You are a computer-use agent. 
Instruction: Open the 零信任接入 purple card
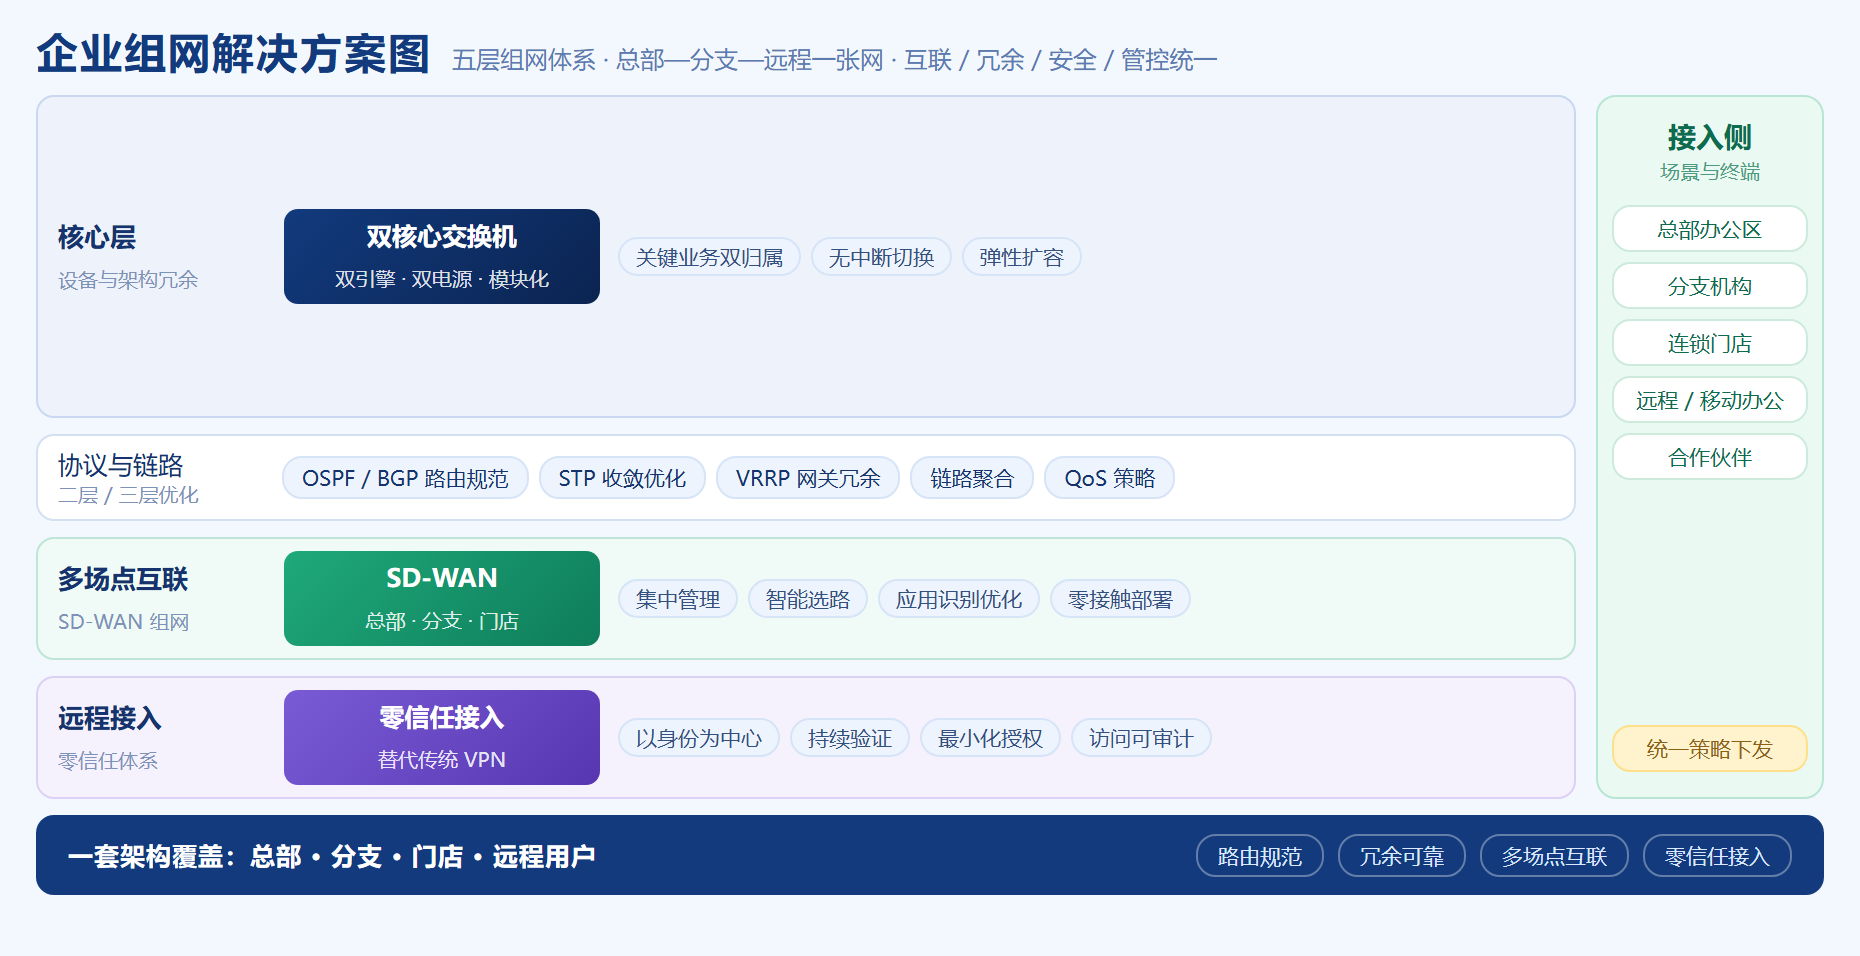coord(442,737)
